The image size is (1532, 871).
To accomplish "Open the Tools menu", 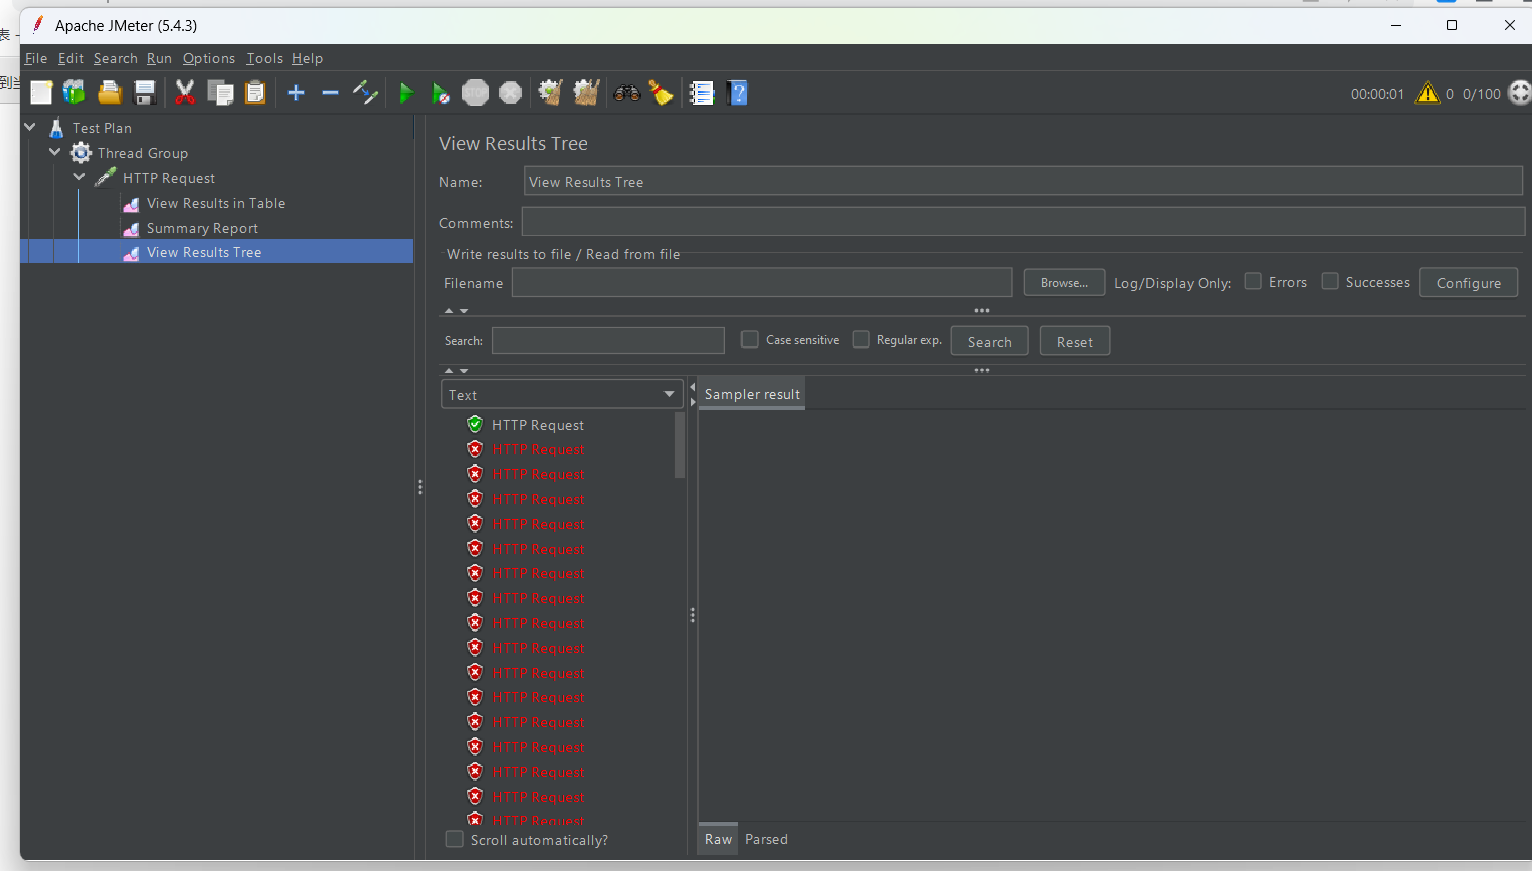I will pyautogui.click(x=265, y=58).
